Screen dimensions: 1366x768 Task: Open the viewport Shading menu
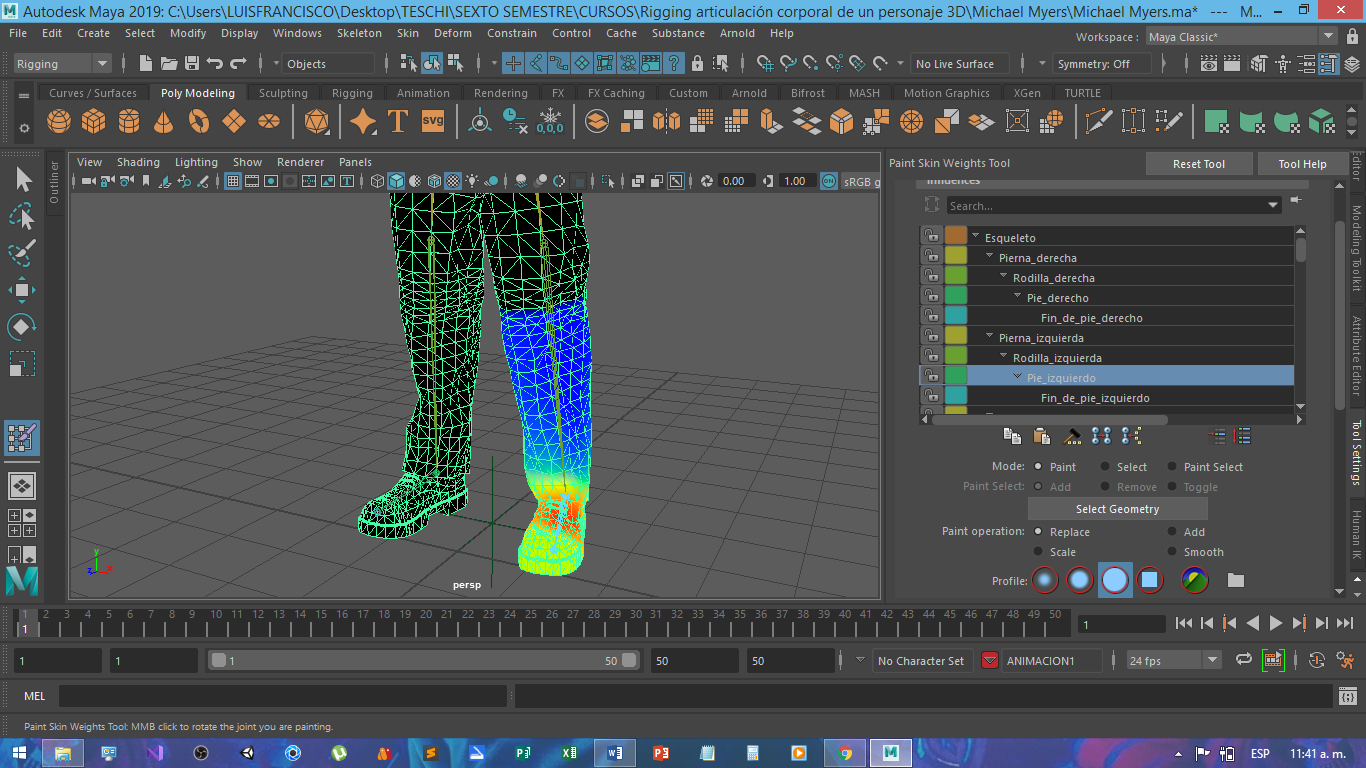pyautogui.click(x=138, y=162)
